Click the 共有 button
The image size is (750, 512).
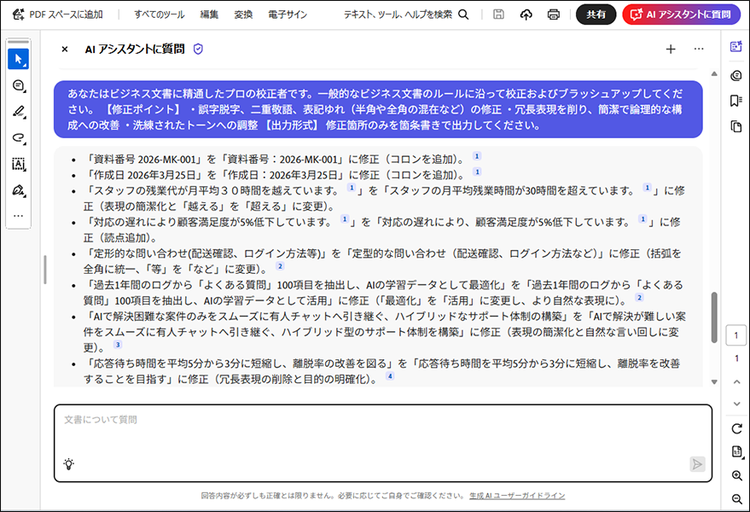(596, 14)
